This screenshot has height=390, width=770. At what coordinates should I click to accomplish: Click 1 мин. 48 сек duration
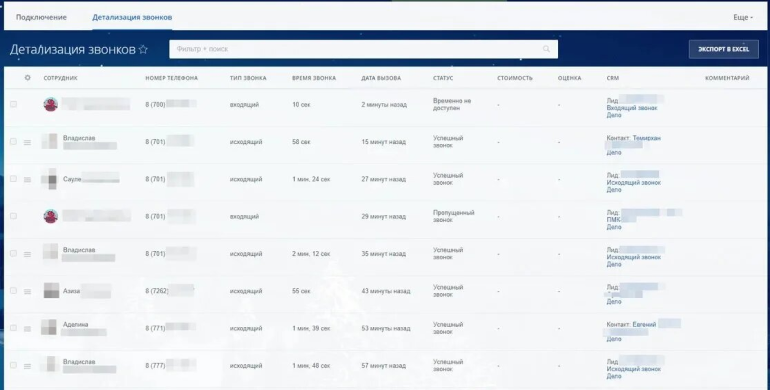[x=311, y=366]
